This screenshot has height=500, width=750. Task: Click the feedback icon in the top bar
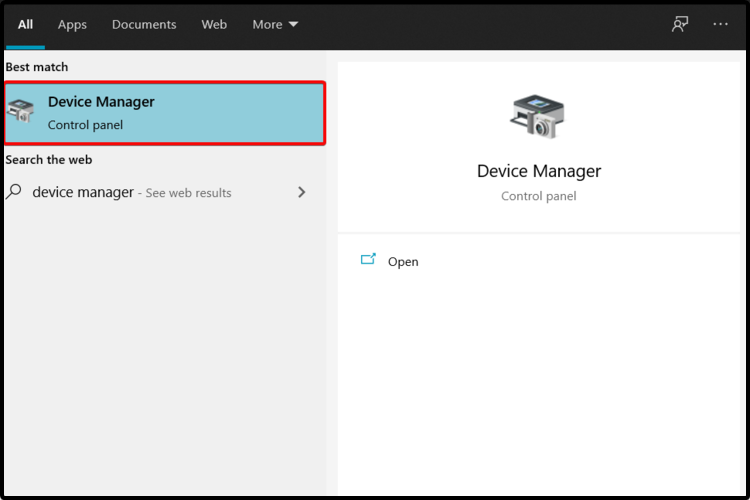680,24
